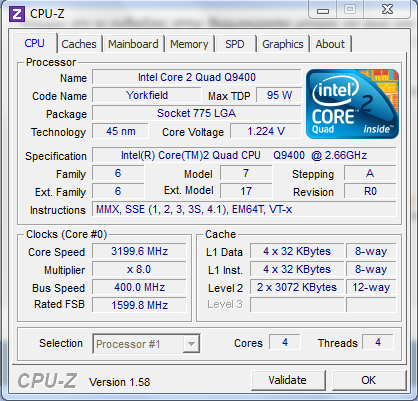This screenshot has height=401, width=418.
Task: Click the Validate button
Action: (x=287, y=380)
